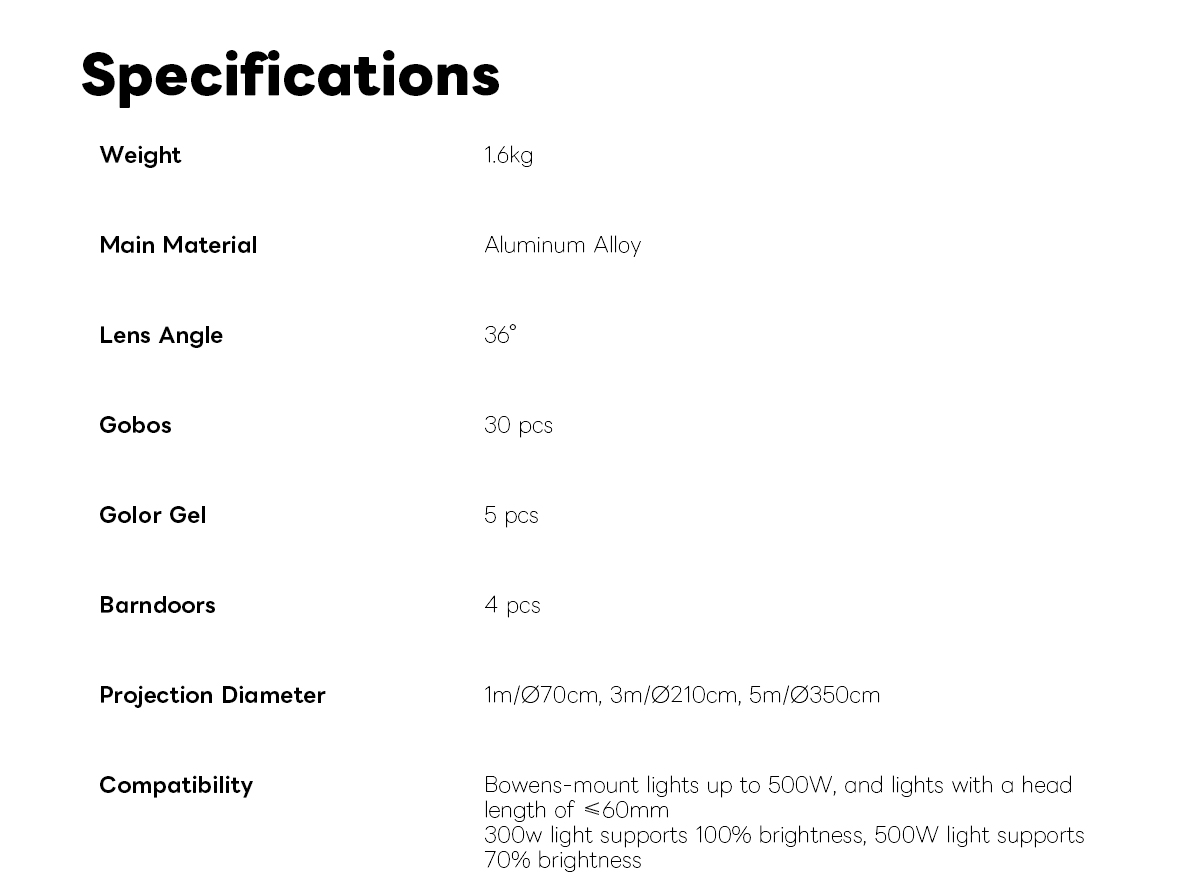Click the Aluminum Alloy value
Screen dimensions: 1200x889
click(562, 245)
